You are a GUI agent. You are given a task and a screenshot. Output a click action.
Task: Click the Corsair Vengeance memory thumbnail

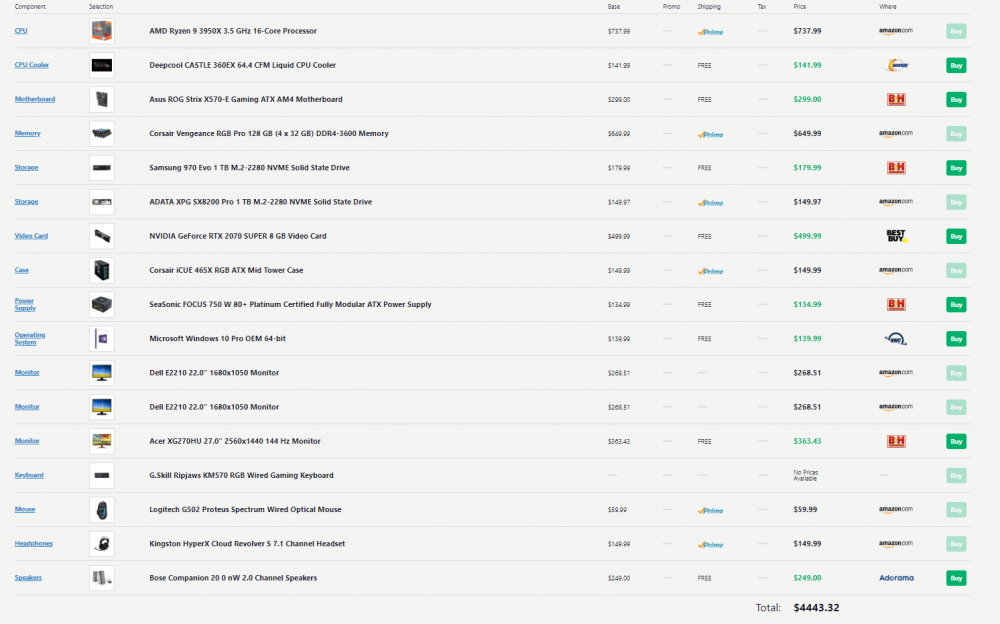[102, 133]
